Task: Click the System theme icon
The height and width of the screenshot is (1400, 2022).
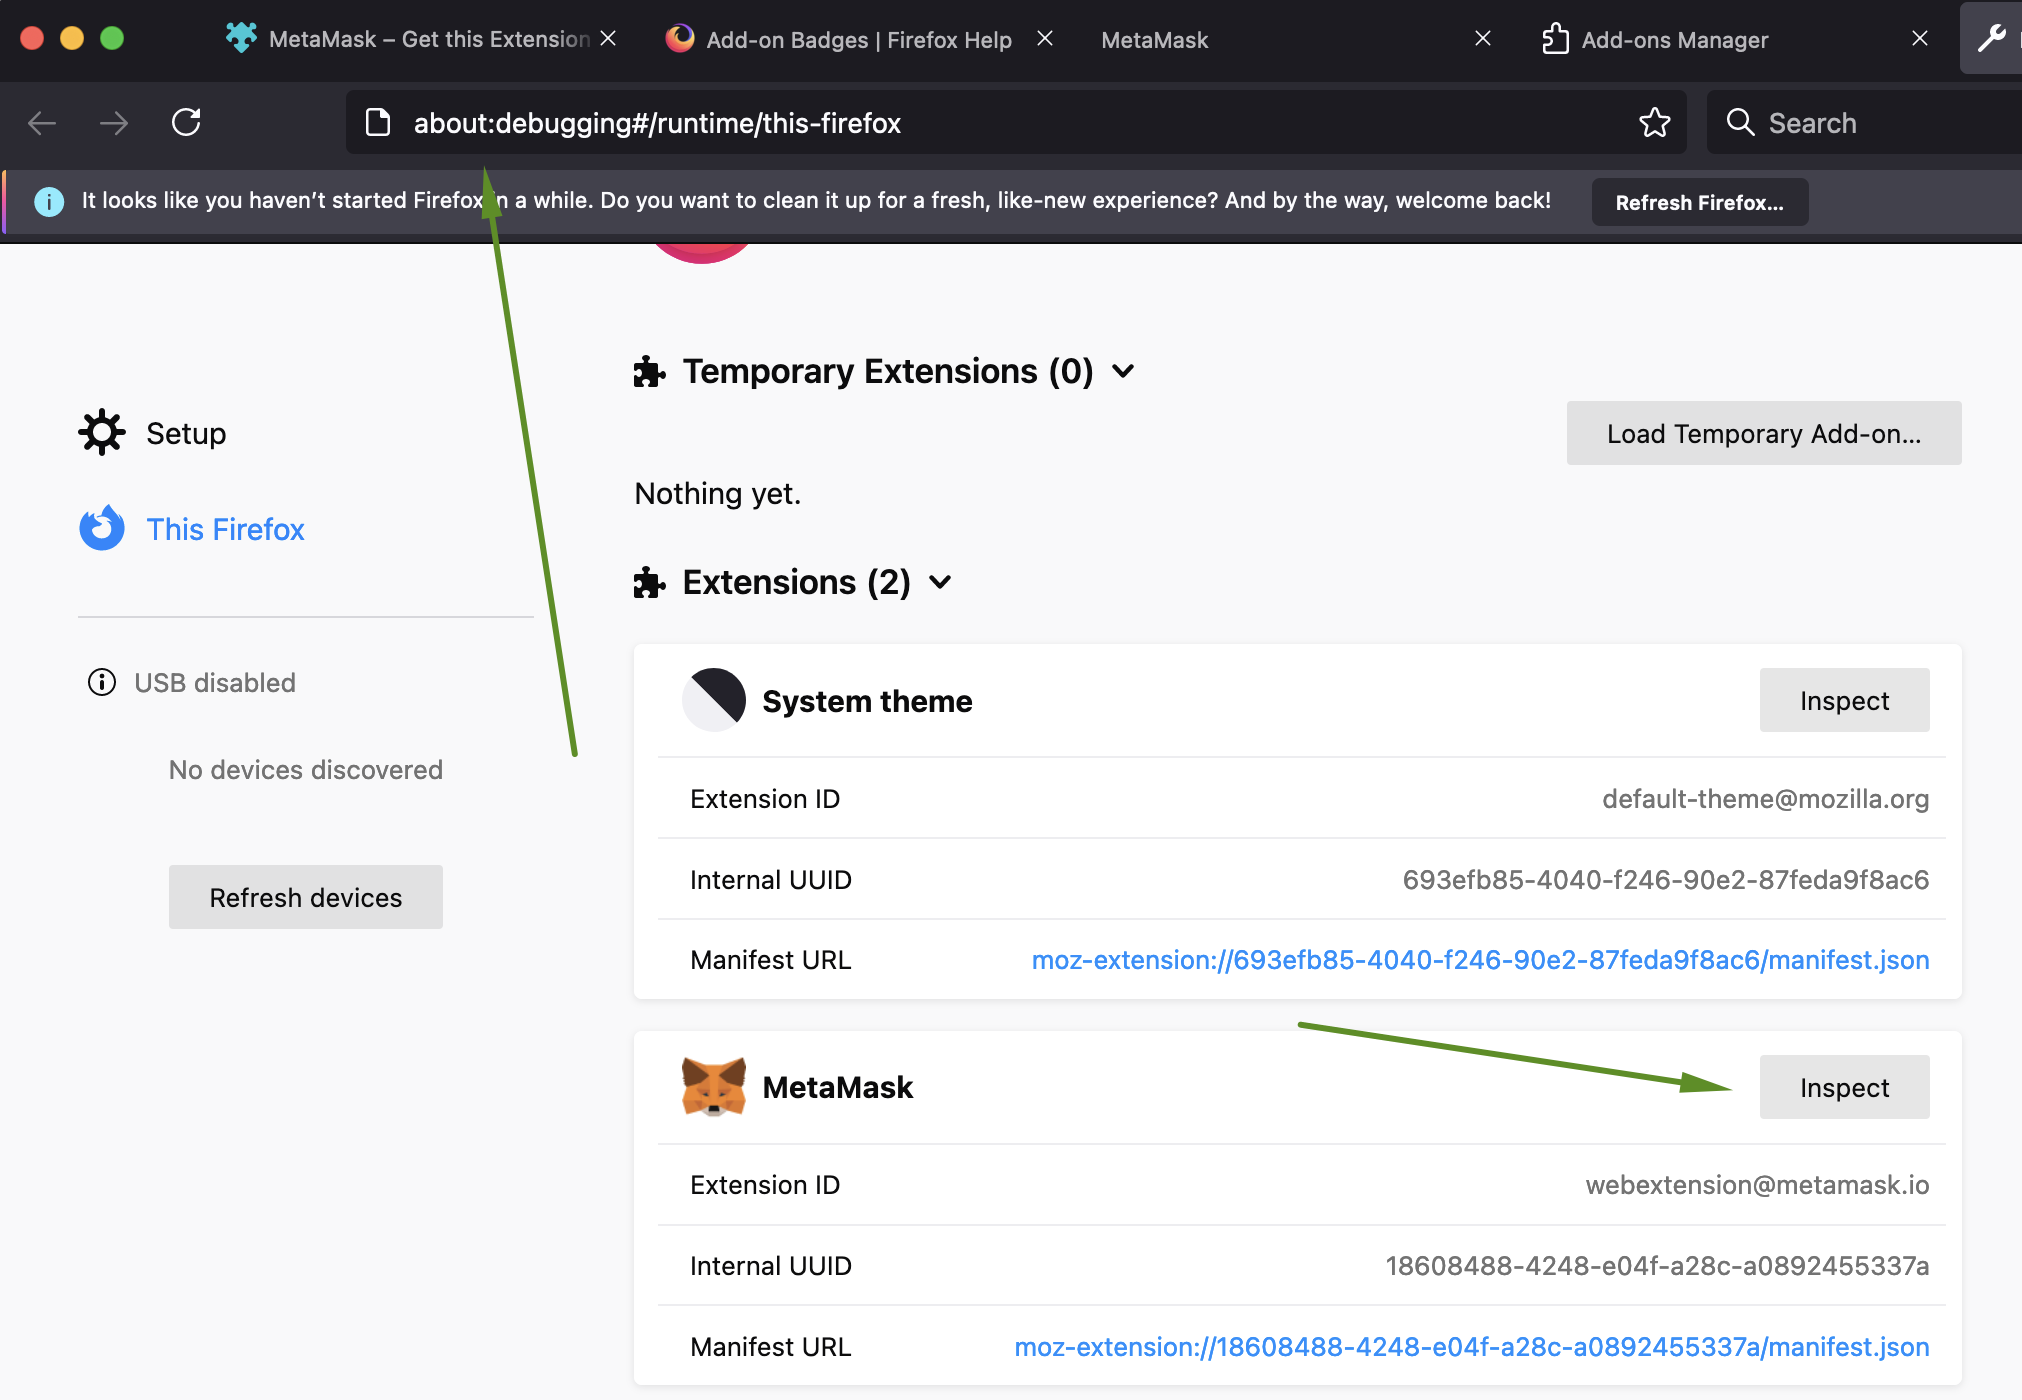Action: 713,700
